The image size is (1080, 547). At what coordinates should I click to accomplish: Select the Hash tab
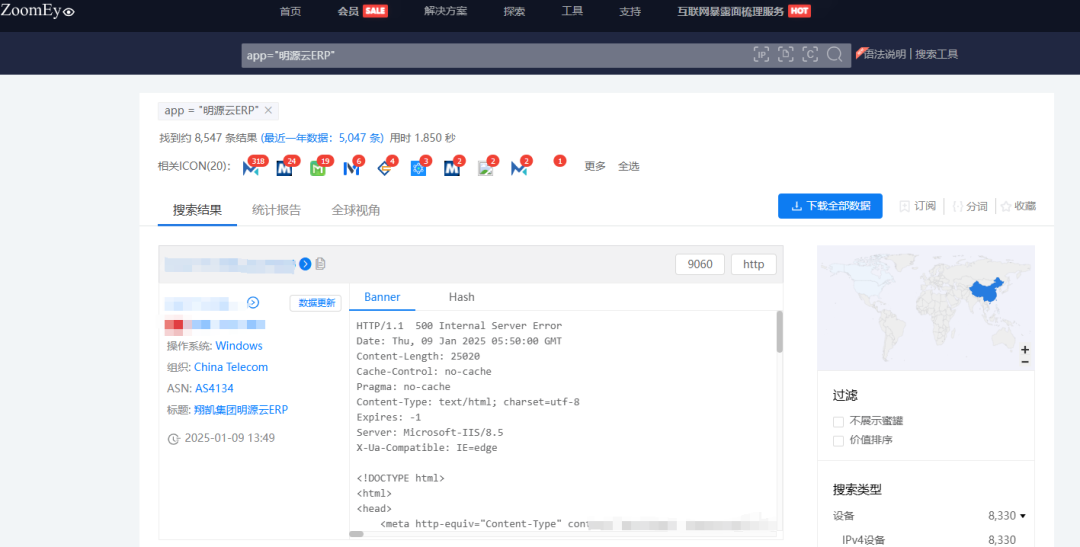[461, 297]
